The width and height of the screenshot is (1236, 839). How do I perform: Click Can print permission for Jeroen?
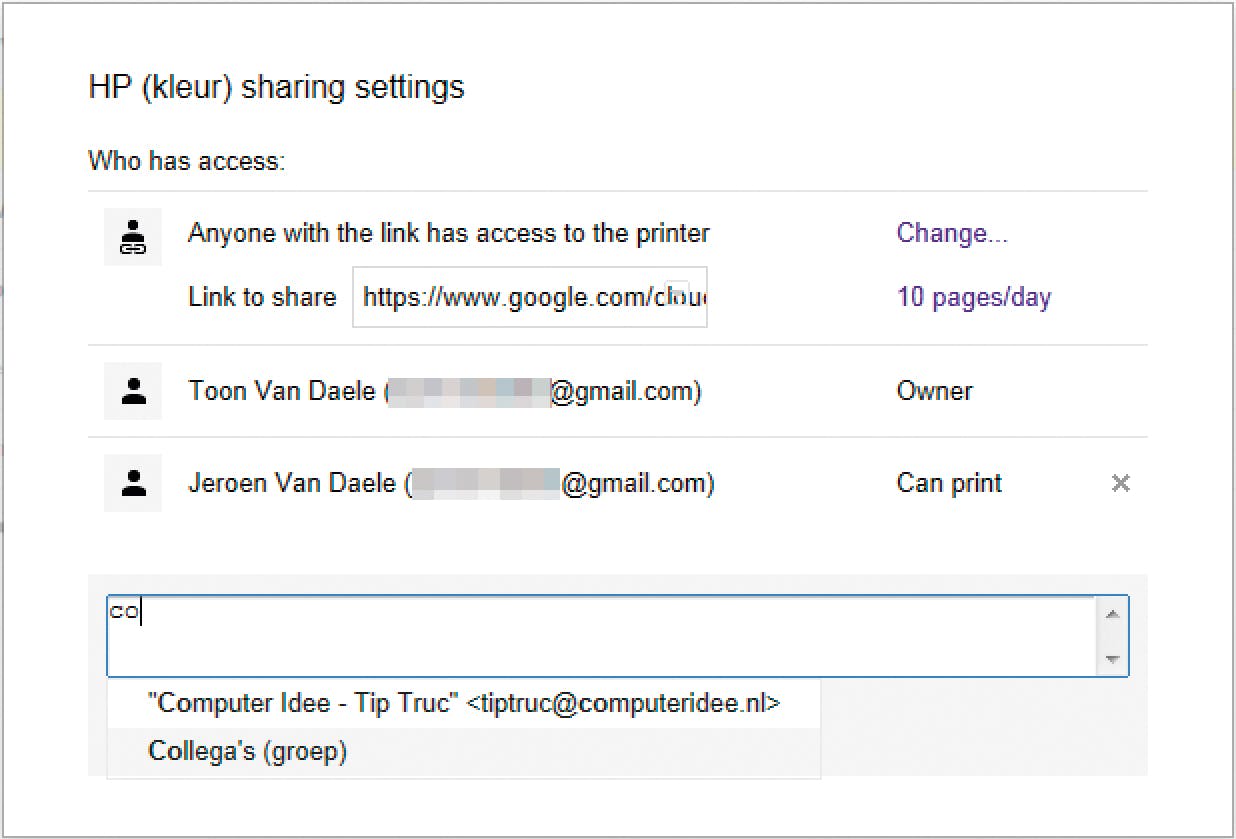948,484
